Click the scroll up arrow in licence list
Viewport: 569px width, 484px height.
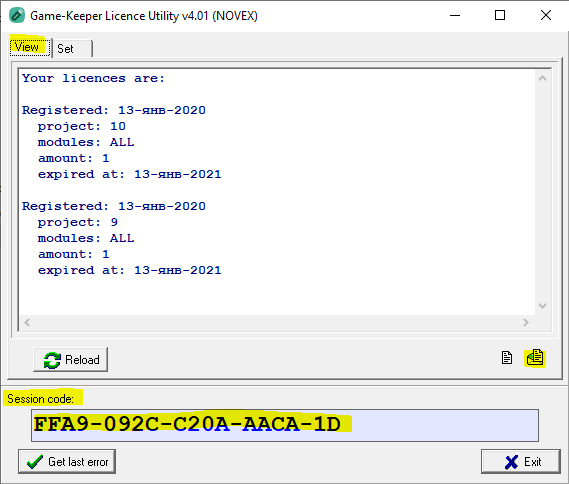tap(543, 78)
